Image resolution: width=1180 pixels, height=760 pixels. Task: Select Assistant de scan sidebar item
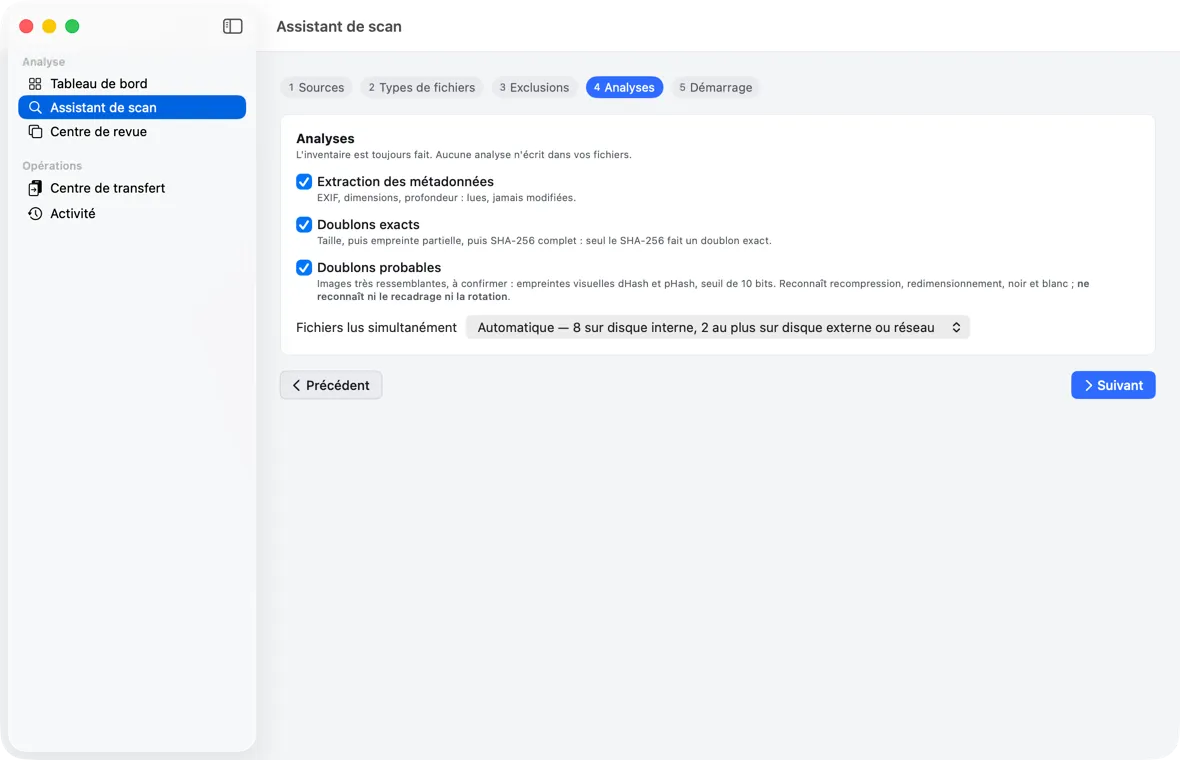[132, 108]
